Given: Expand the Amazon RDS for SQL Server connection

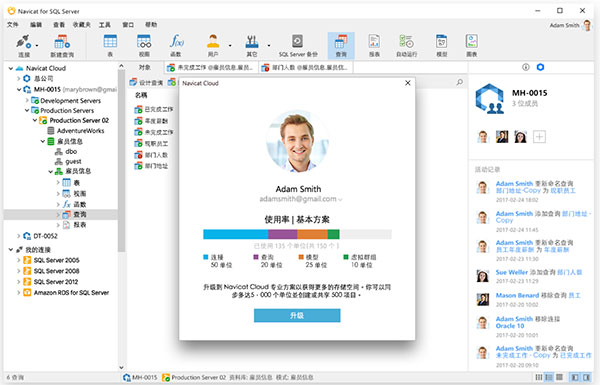Looking at the screenshot, I should click(18, 292).
